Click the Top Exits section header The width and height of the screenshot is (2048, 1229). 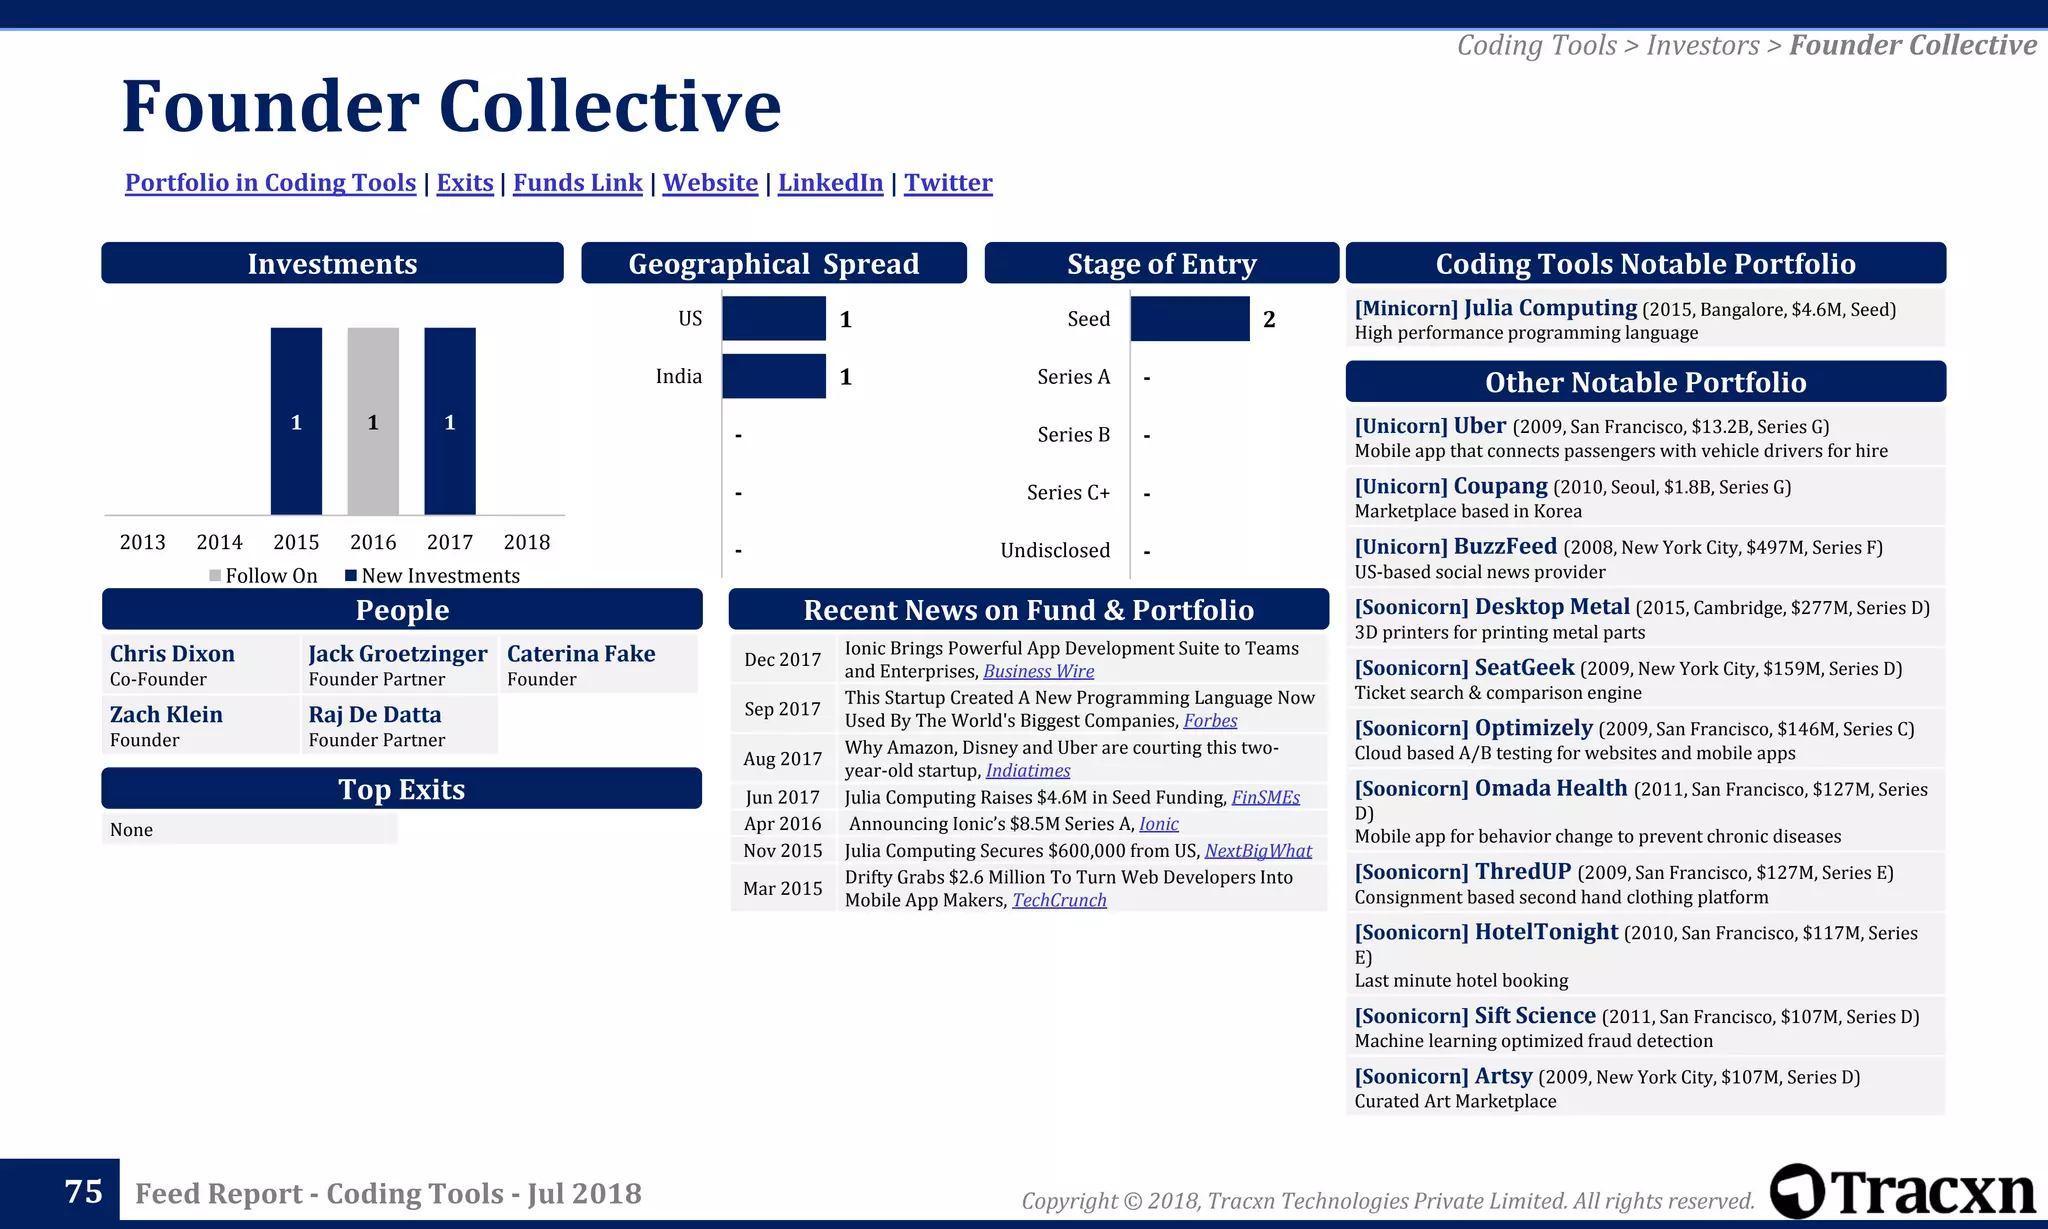coord(402,788)
